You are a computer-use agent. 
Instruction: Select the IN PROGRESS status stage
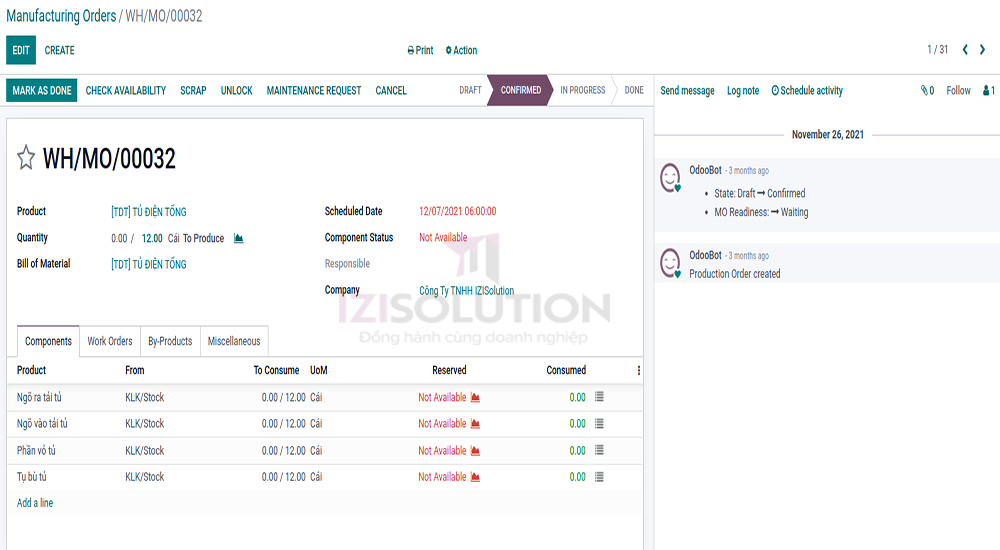click(x=583, y=90)
